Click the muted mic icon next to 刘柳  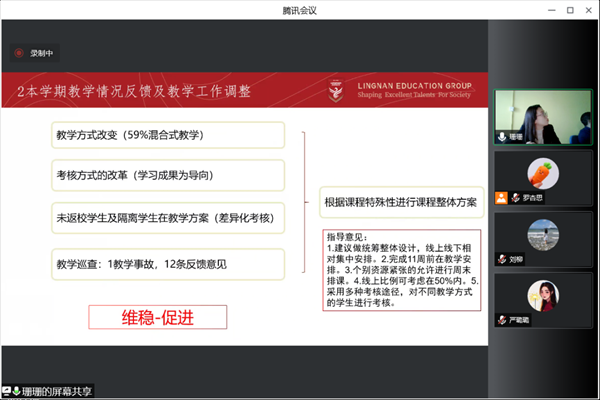point(502,258)
